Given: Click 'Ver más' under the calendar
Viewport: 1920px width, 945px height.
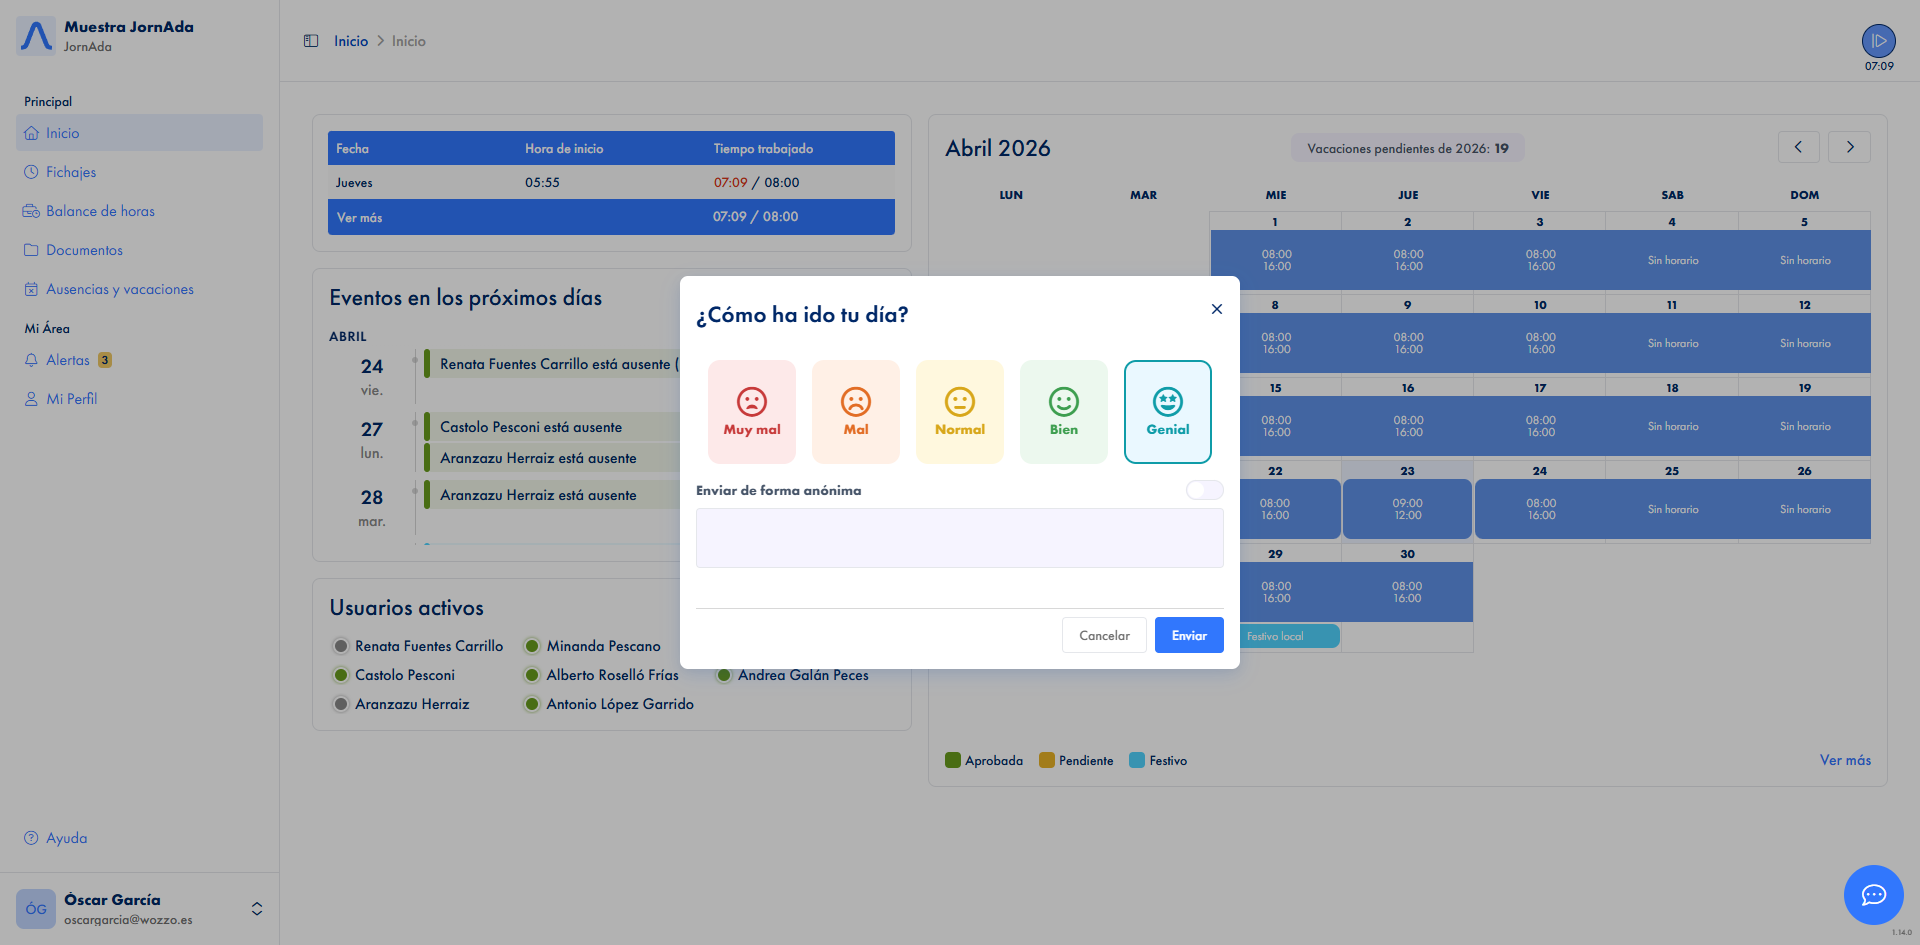Looking at the screenshot, I should [1845, 760].
